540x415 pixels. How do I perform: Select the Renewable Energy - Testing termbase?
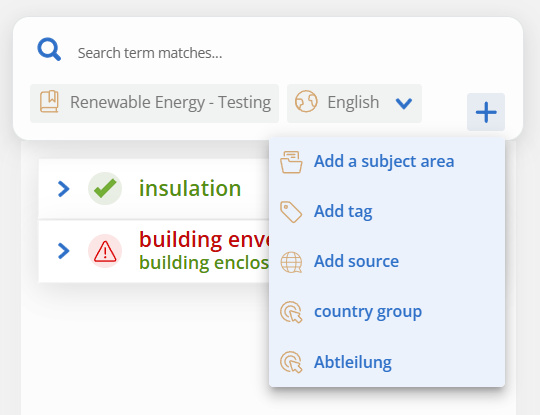(x=154, y=103)
